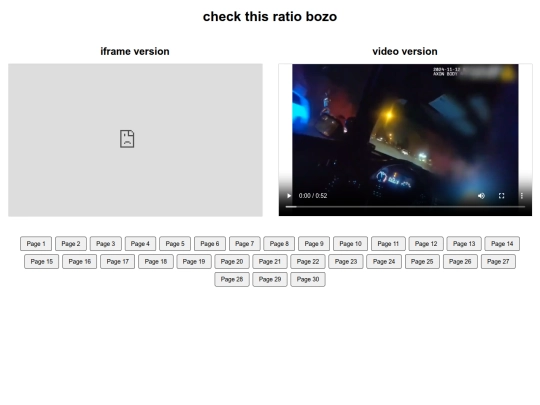Click the 0:00 / 0:52 time display
540x405 pixels.
(313, 196)
